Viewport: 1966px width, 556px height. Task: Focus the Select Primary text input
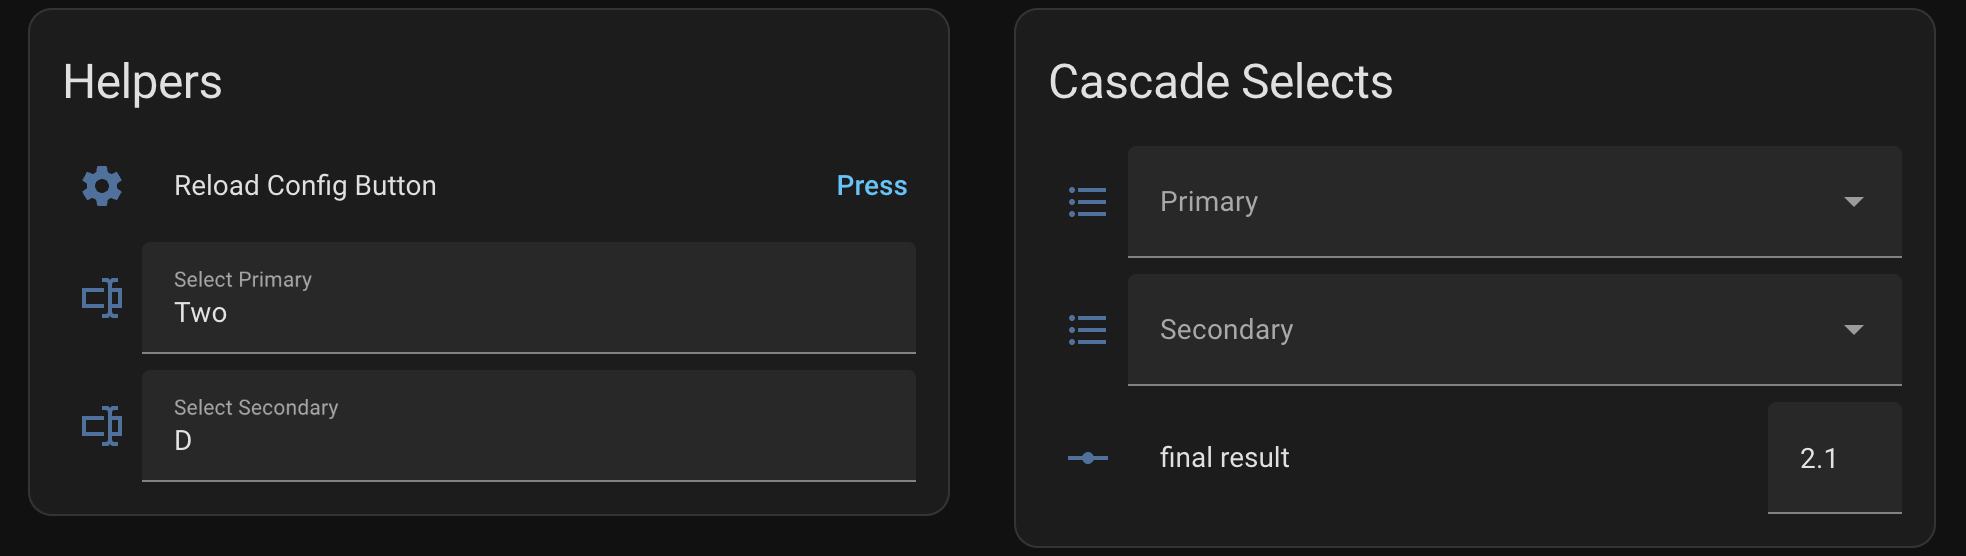(x=528, y=313)
